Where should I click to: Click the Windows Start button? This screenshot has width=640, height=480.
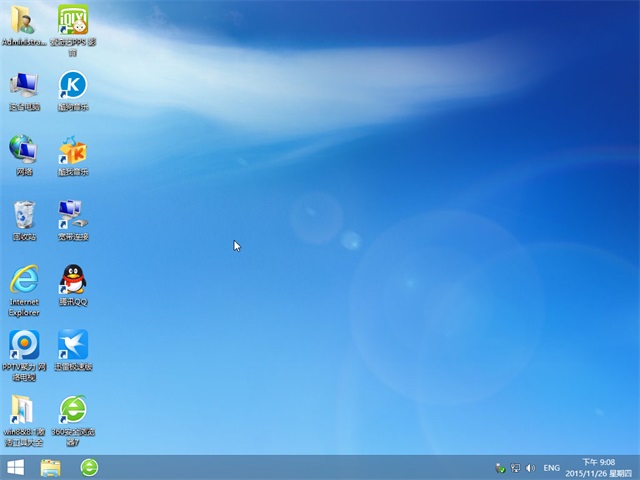point(16,467)
